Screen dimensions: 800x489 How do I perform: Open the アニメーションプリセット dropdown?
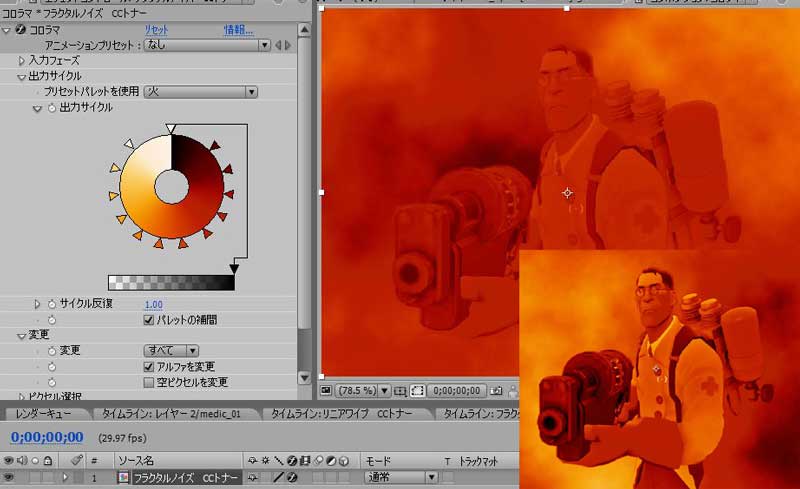(x=207, y=45)
